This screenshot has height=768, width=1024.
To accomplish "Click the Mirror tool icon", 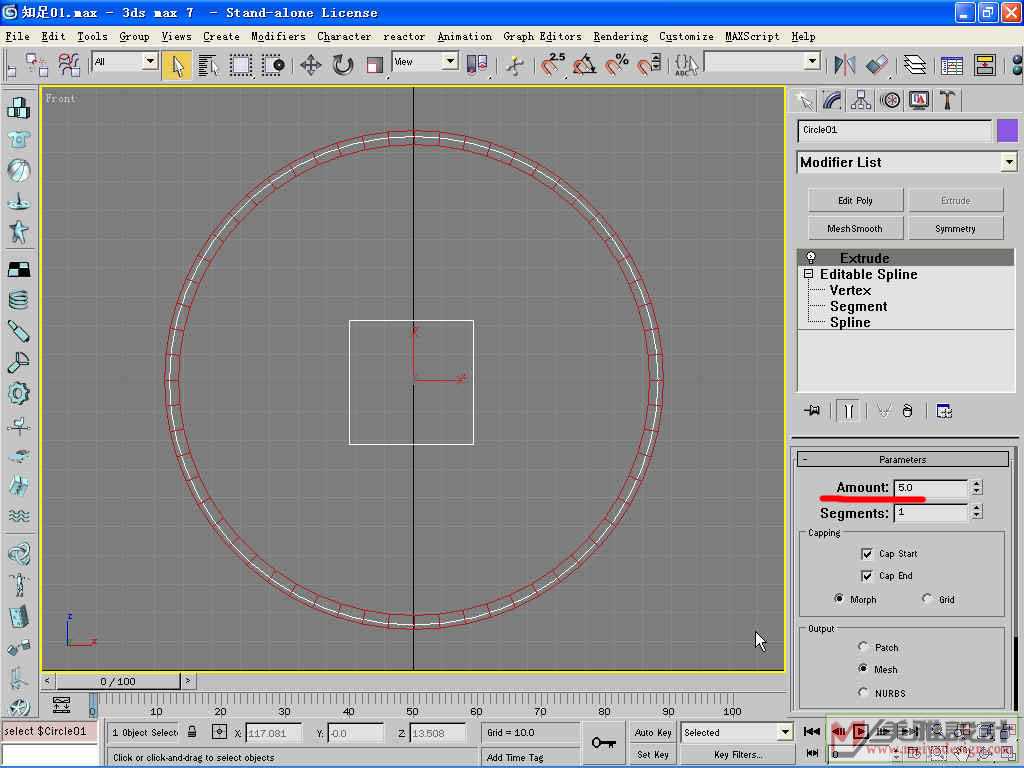I will pos(845,65).
